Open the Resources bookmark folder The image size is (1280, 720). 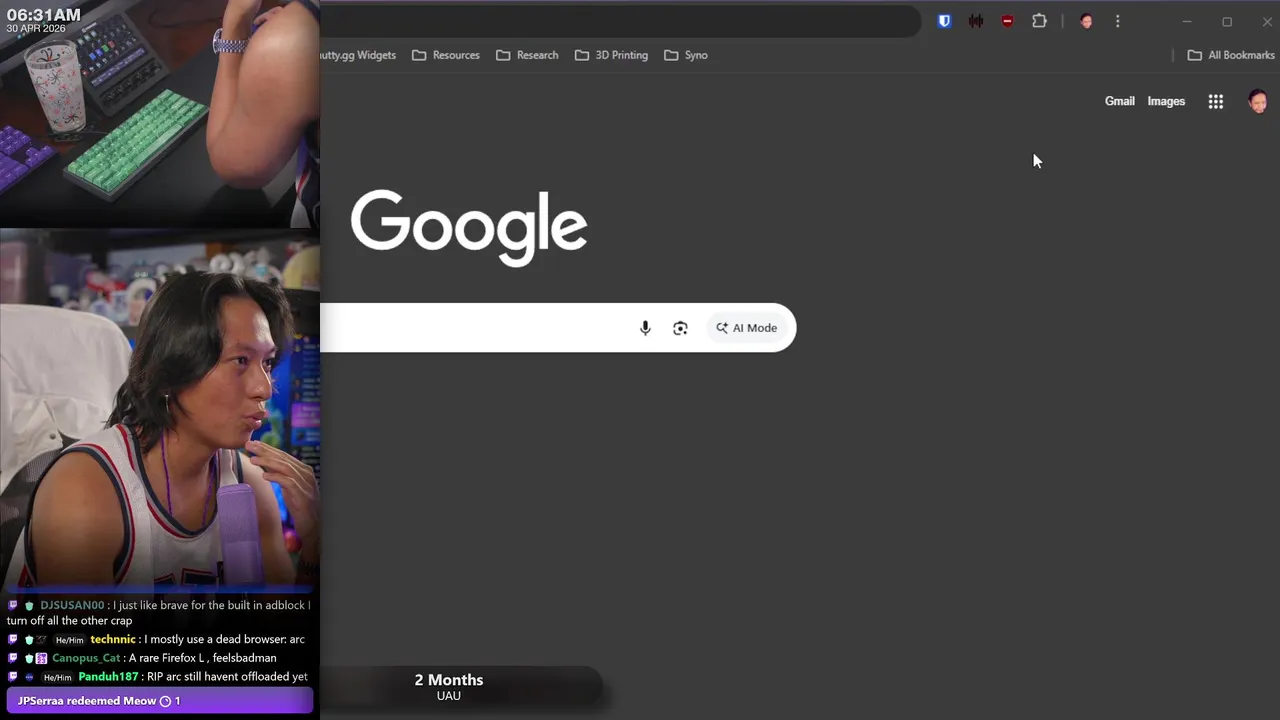tap(446, 55)
